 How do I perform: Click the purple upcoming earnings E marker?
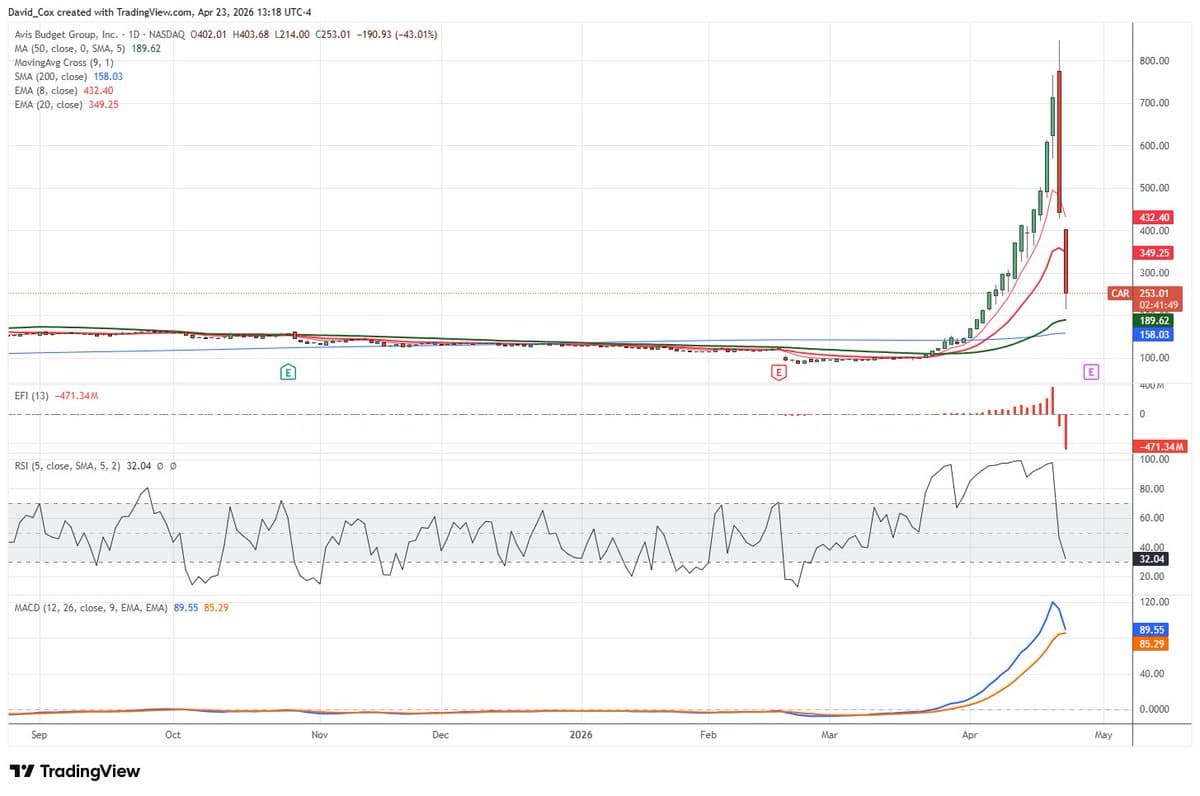pyautogui.click(x=1091, y=372)
